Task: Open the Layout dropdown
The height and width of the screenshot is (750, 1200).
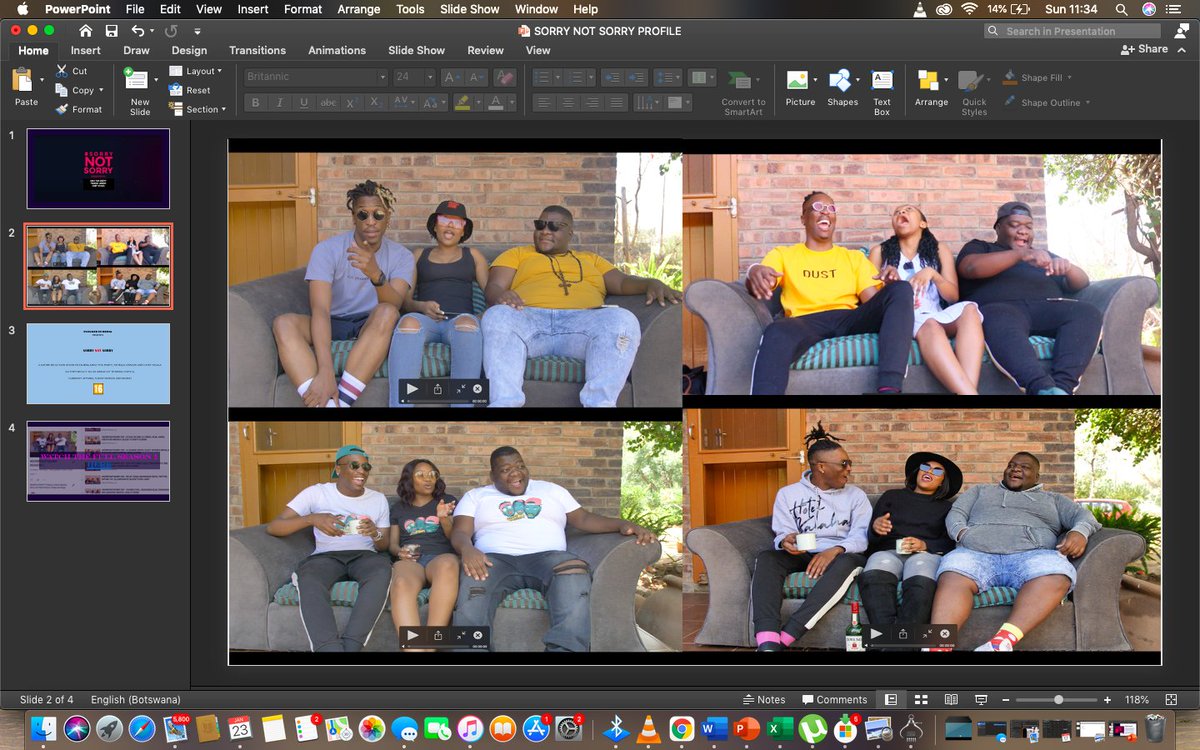Action: point(195,71)
